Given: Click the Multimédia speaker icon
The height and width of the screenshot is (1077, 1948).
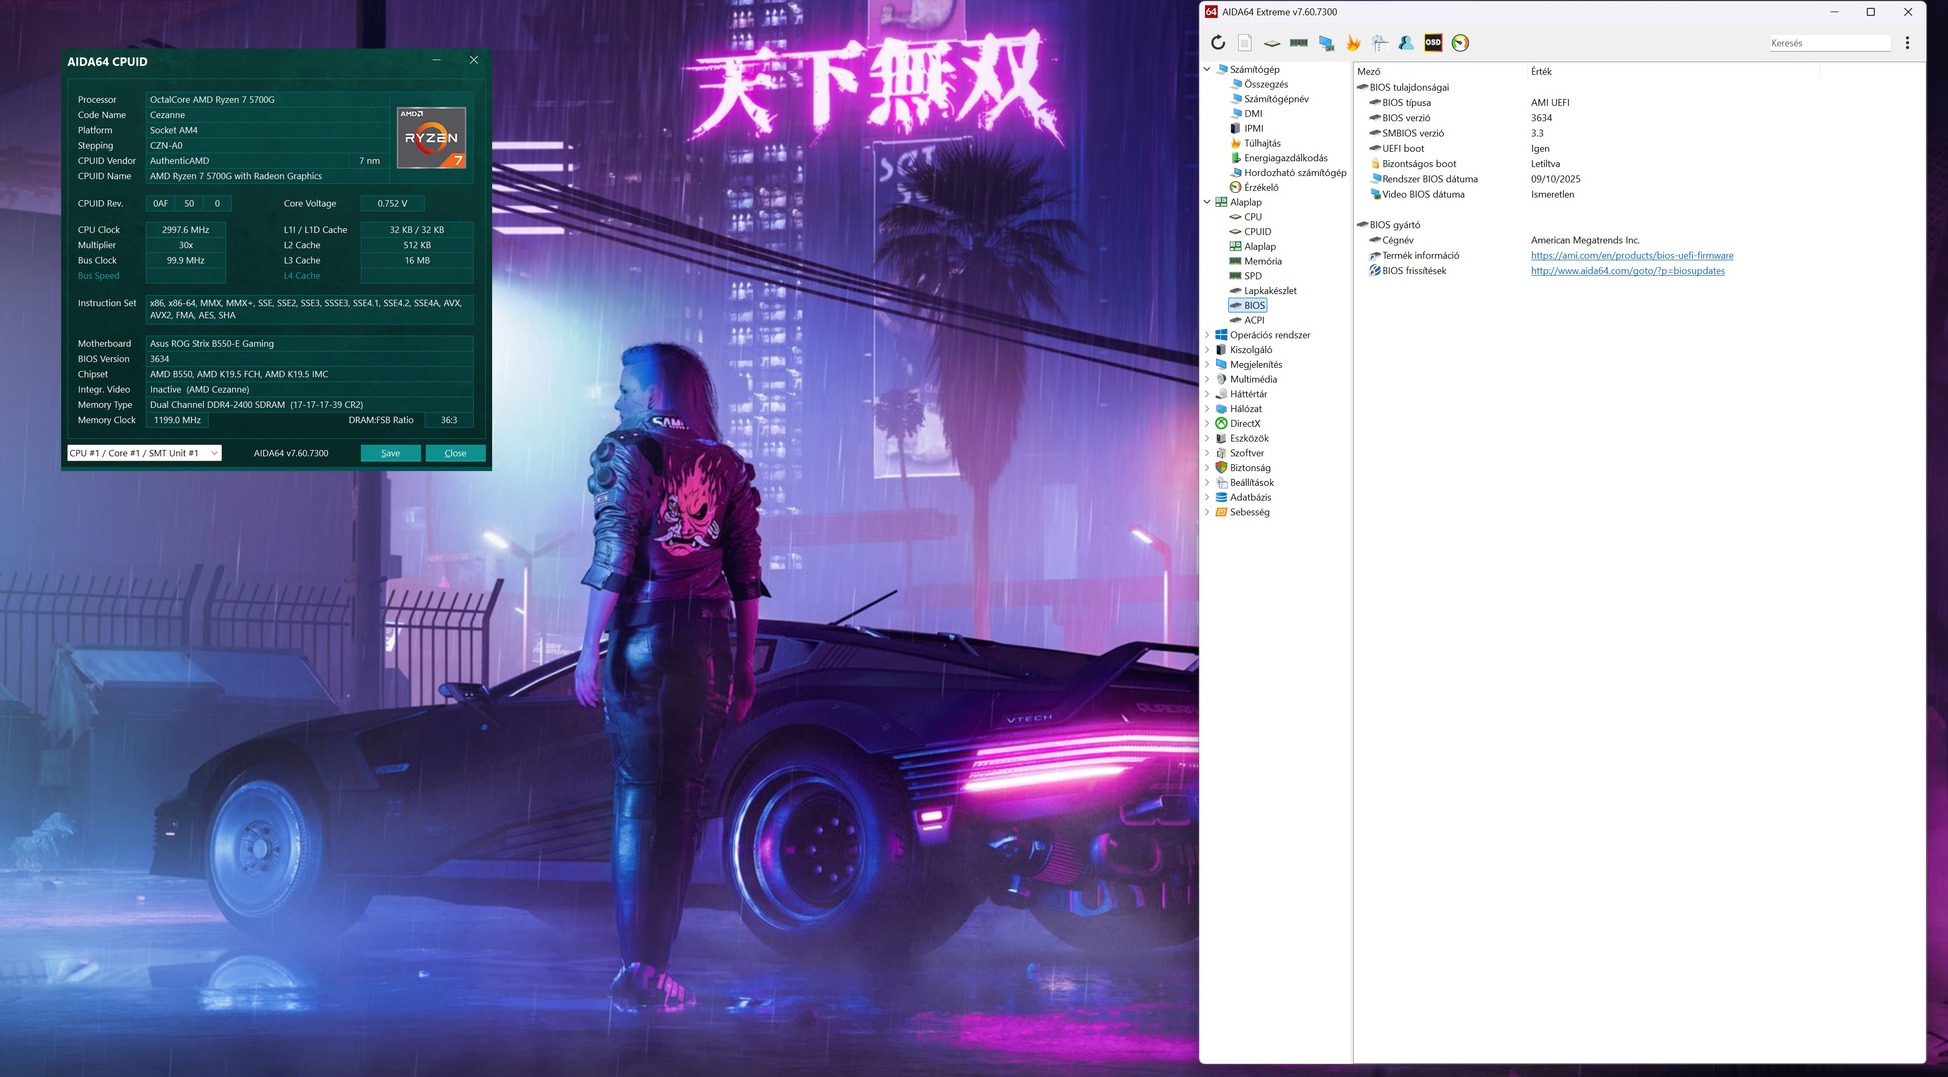Looking at the screenshot, I should coord(1221,379).
